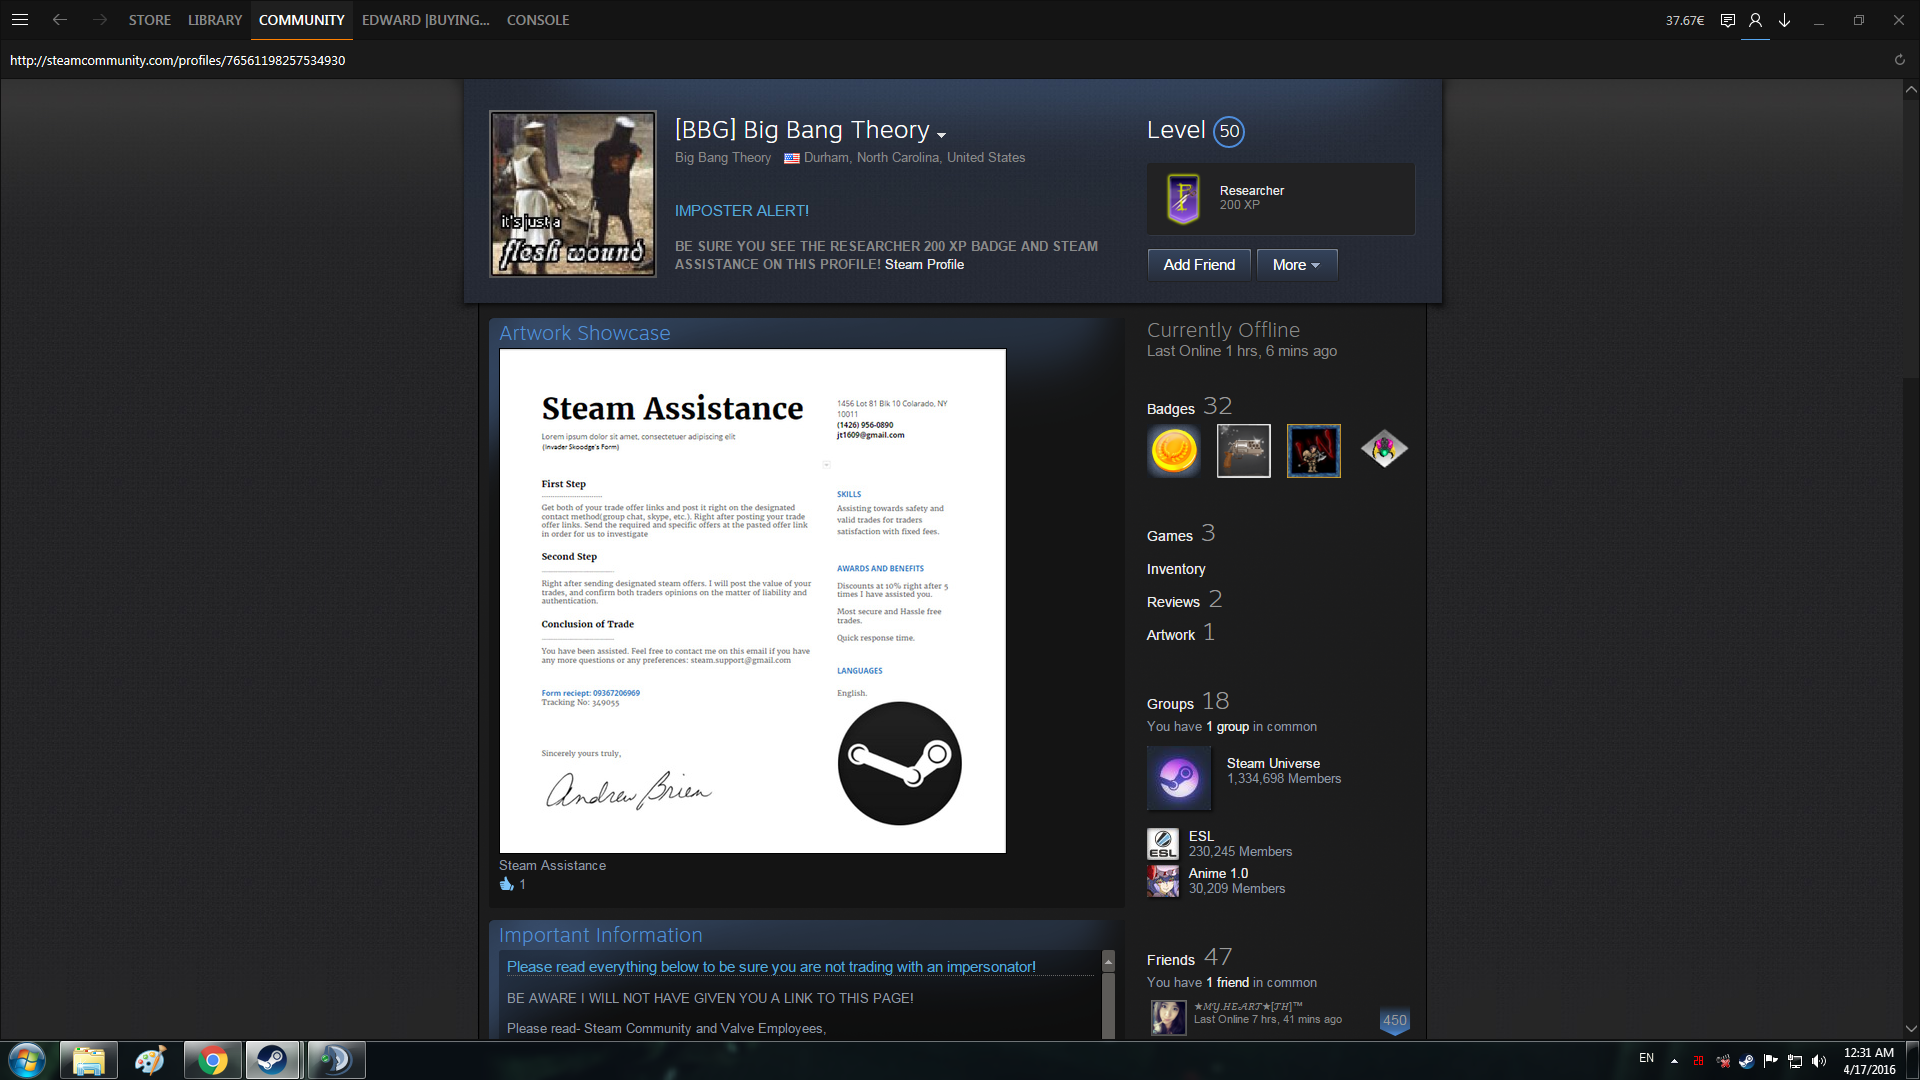Click the ESL group icon

(1163, 844)
